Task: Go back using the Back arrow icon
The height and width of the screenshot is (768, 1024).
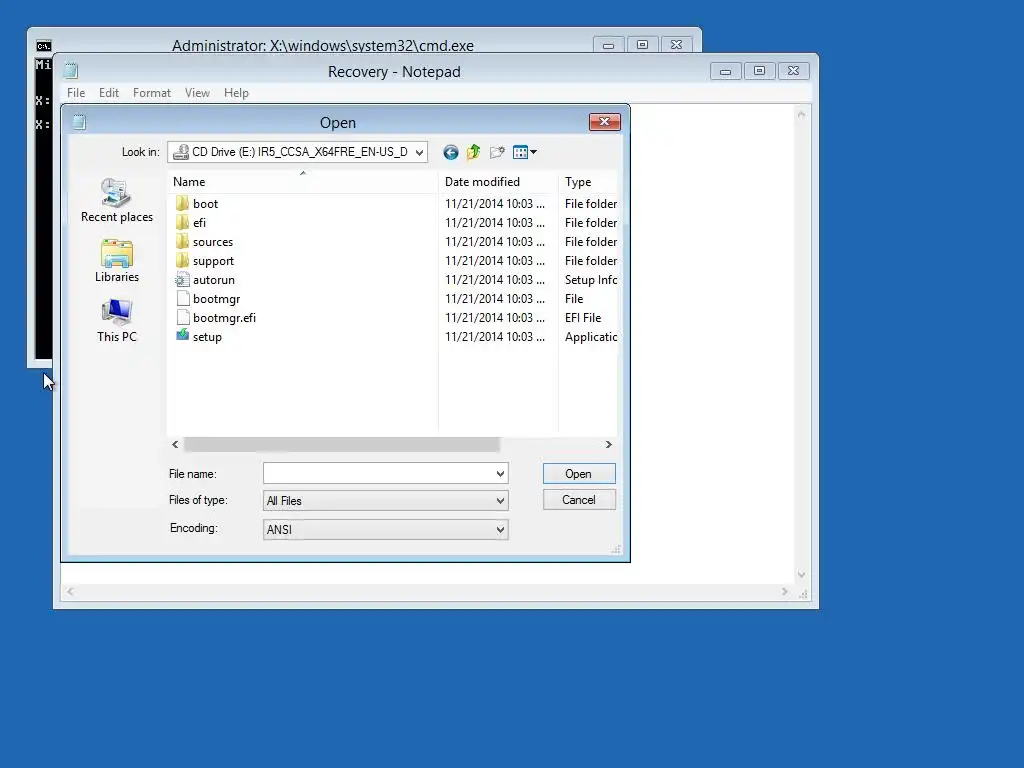Action: [x=450, y=152]
